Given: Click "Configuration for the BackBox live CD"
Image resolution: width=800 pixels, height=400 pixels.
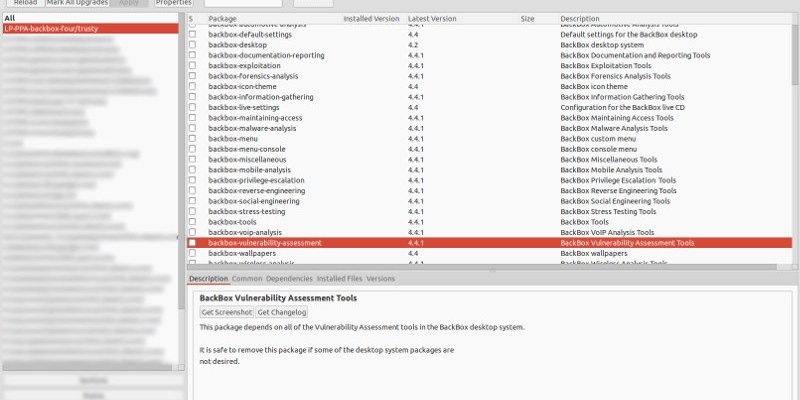Looking at the screenshot, I should click(x=622, y=107).
